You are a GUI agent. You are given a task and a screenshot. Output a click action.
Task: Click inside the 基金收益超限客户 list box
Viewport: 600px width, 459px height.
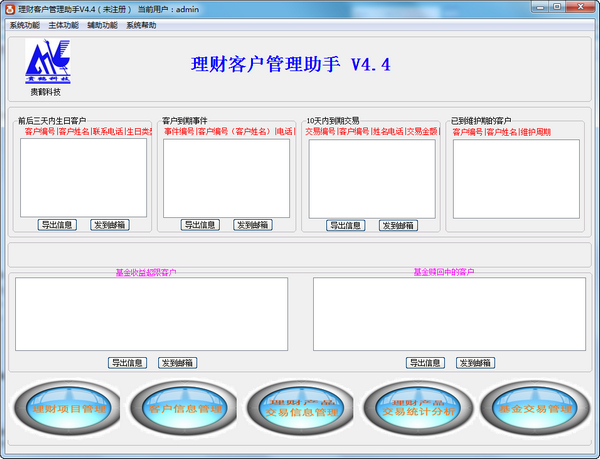152,314
